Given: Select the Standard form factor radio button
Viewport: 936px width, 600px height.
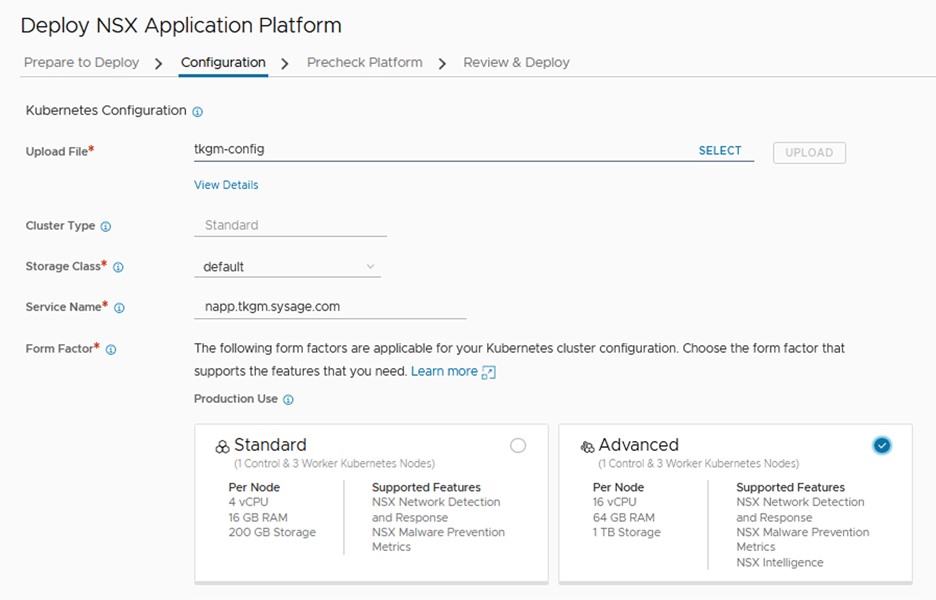Looking at the screenshot, I should click(x=518, y=446).
